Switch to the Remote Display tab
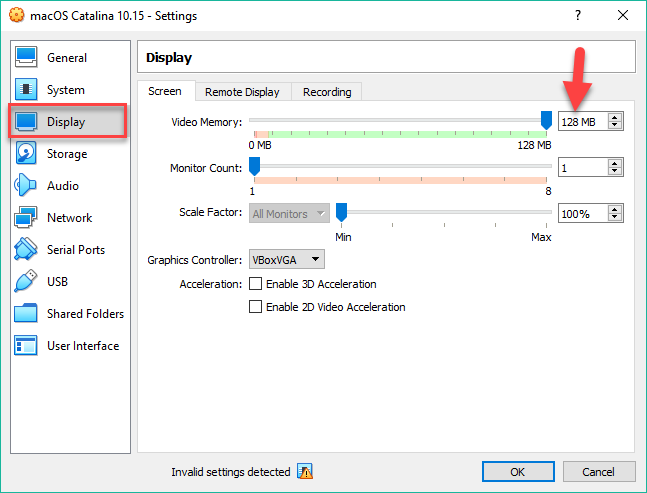This screenshot has height=493, width=647. (x=242, y=92)
